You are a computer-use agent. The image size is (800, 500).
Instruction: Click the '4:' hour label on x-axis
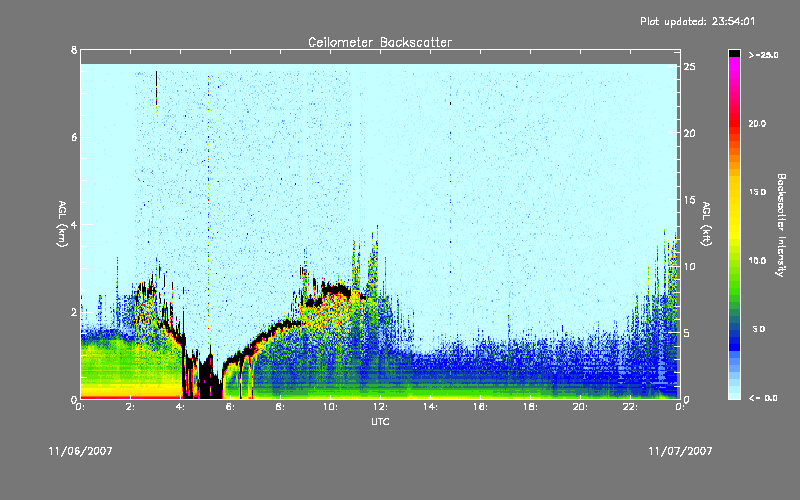181,407
